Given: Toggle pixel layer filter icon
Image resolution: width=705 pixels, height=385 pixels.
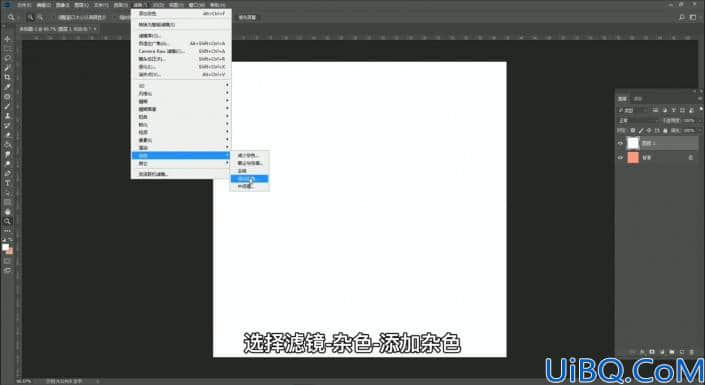Looking at the screenshot, I should click(x=656, y=110).
